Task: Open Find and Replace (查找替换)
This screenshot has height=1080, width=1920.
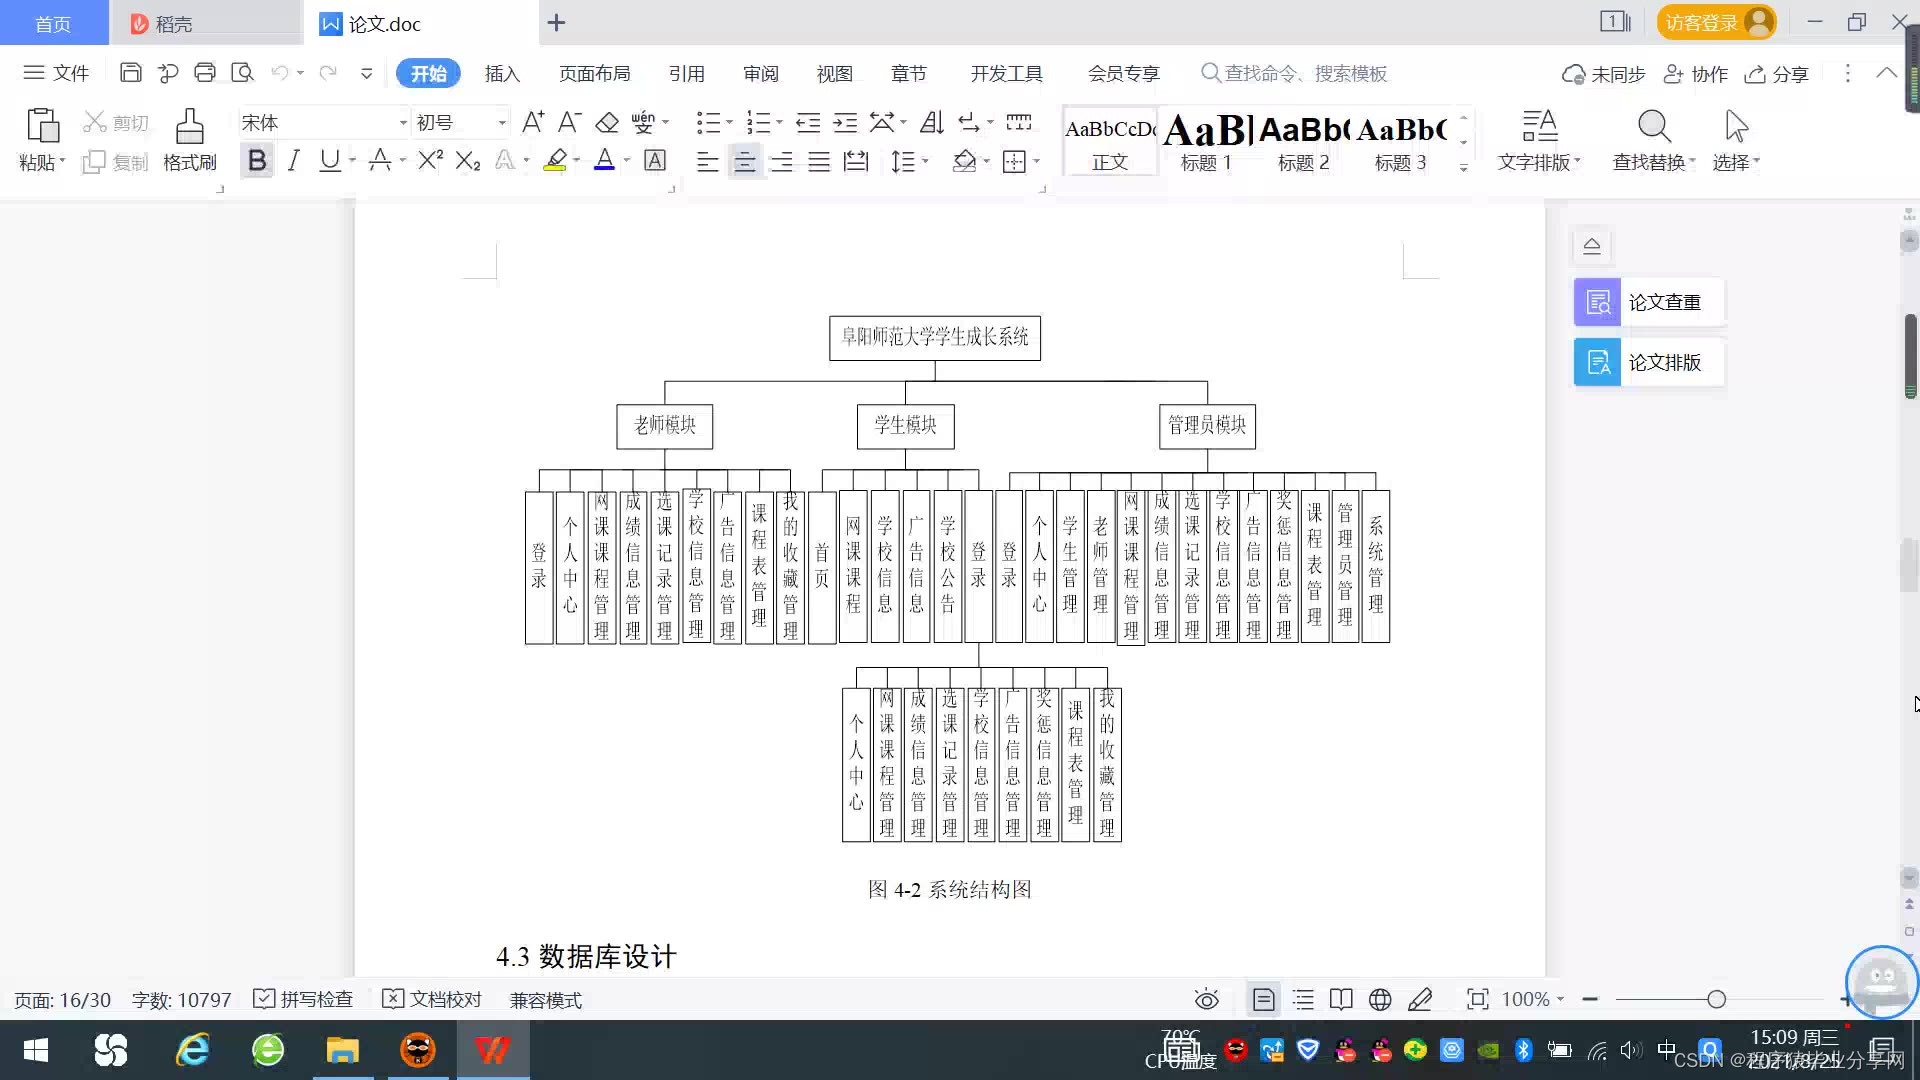Action: pyautogui.click(x=1653, y=140)
